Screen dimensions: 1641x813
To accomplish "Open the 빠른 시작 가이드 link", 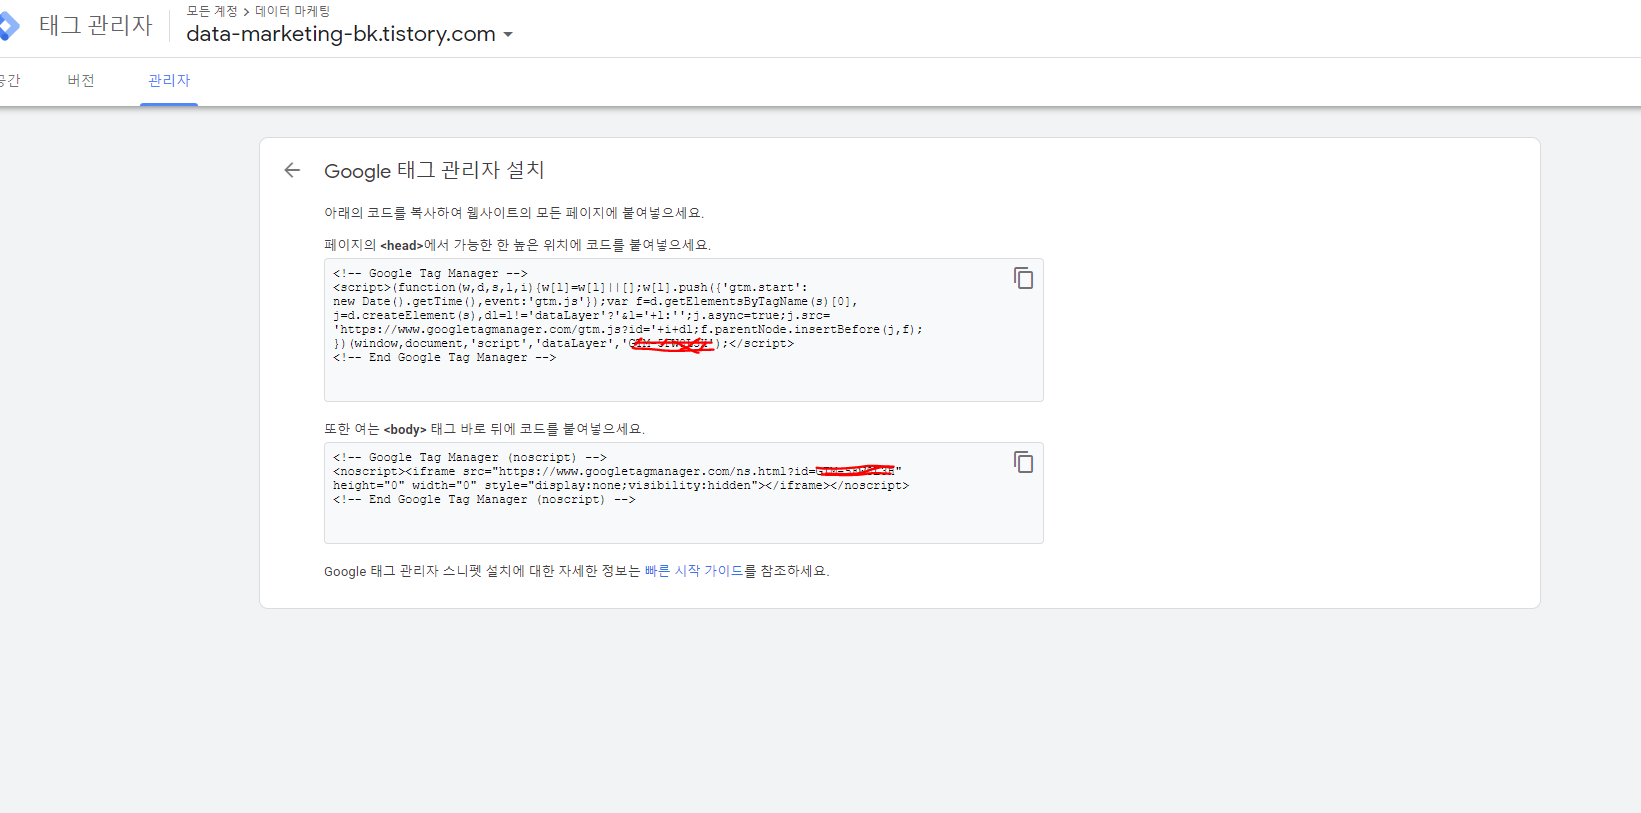I will tap(694, 571).
